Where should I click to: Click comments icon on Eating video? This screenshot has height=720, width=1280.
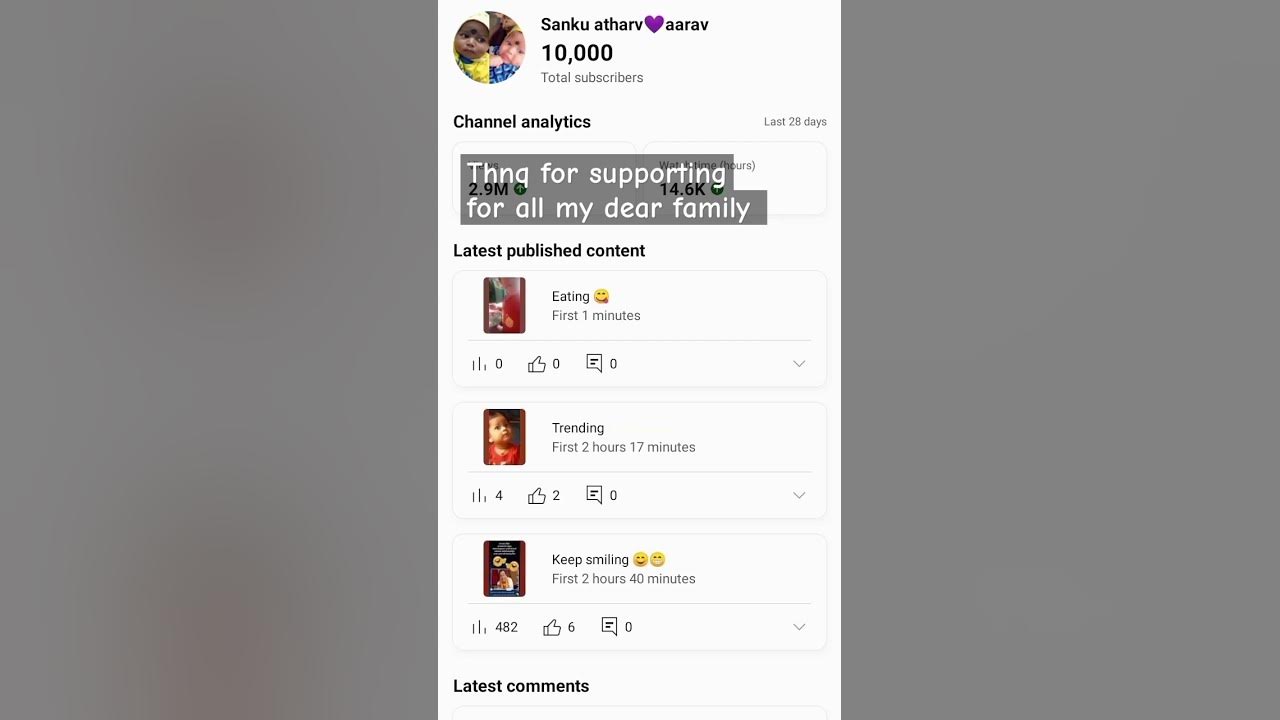pyautogui.click(x=594, y=364)
